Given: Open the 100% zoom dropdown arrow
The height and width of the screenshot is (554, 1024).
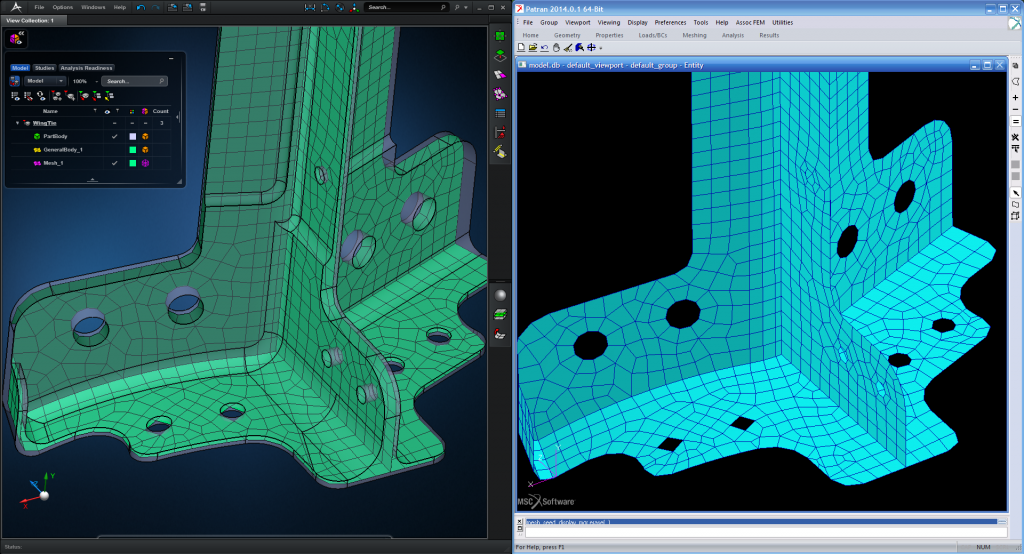Looking at the screenshot, I should 96,81.
